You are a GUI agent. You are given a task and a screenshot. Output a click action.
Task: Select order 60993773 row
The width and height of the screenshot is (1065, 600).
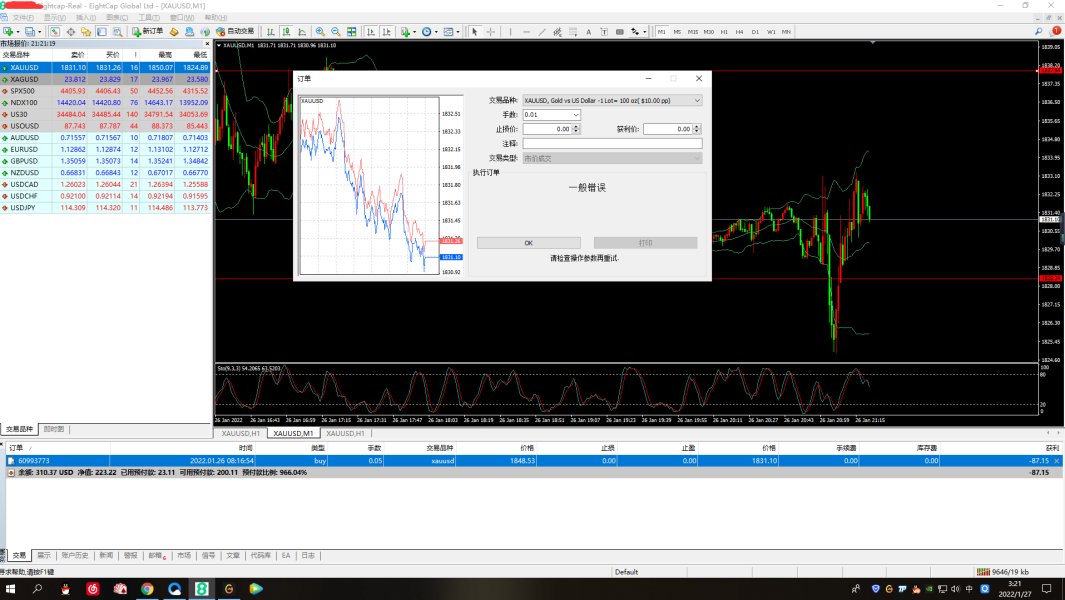(532, 460)
